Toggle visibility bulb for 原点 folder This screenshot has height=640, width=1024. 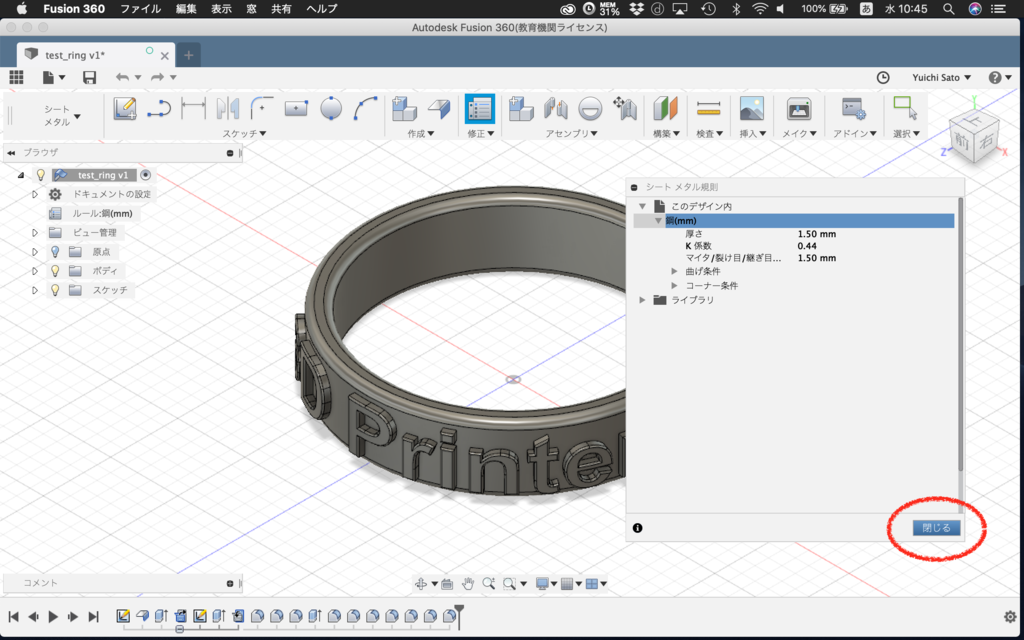[56, 251]
